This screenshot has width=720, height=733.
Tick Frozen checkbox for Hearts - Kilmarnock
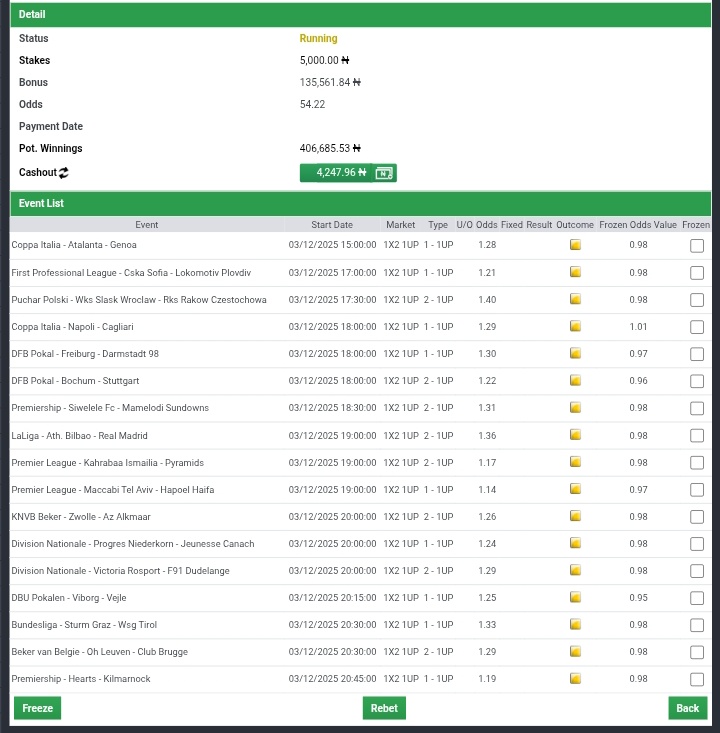click(697, 680)
